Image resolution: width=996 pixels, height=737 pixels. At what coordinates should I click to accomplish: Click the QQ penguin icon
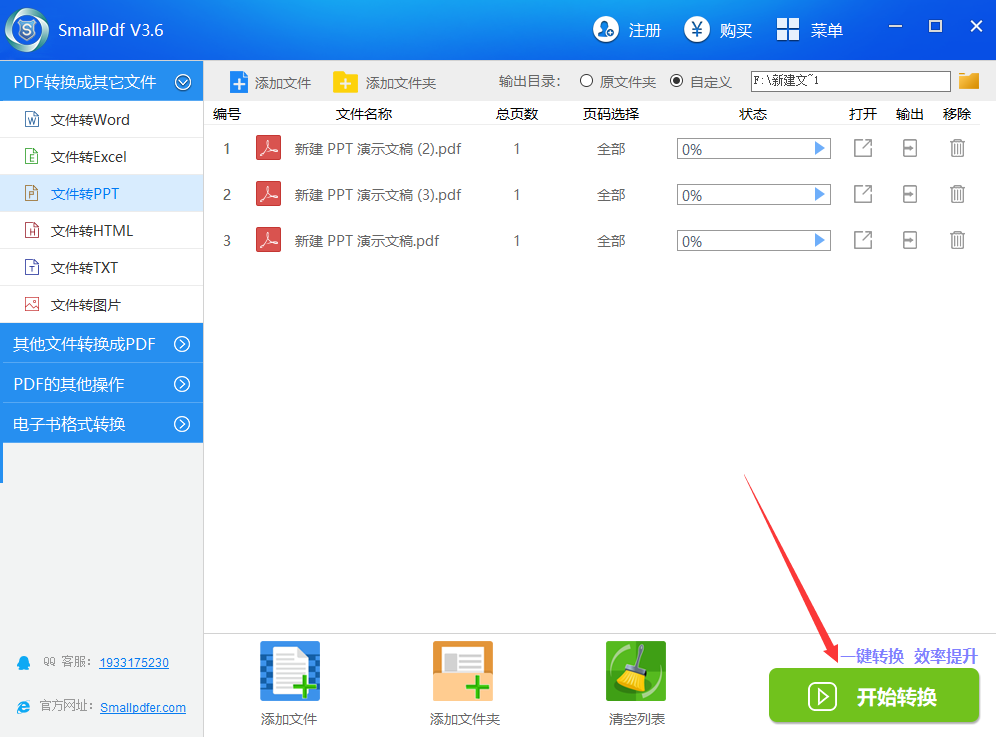[x=24, y=663]
